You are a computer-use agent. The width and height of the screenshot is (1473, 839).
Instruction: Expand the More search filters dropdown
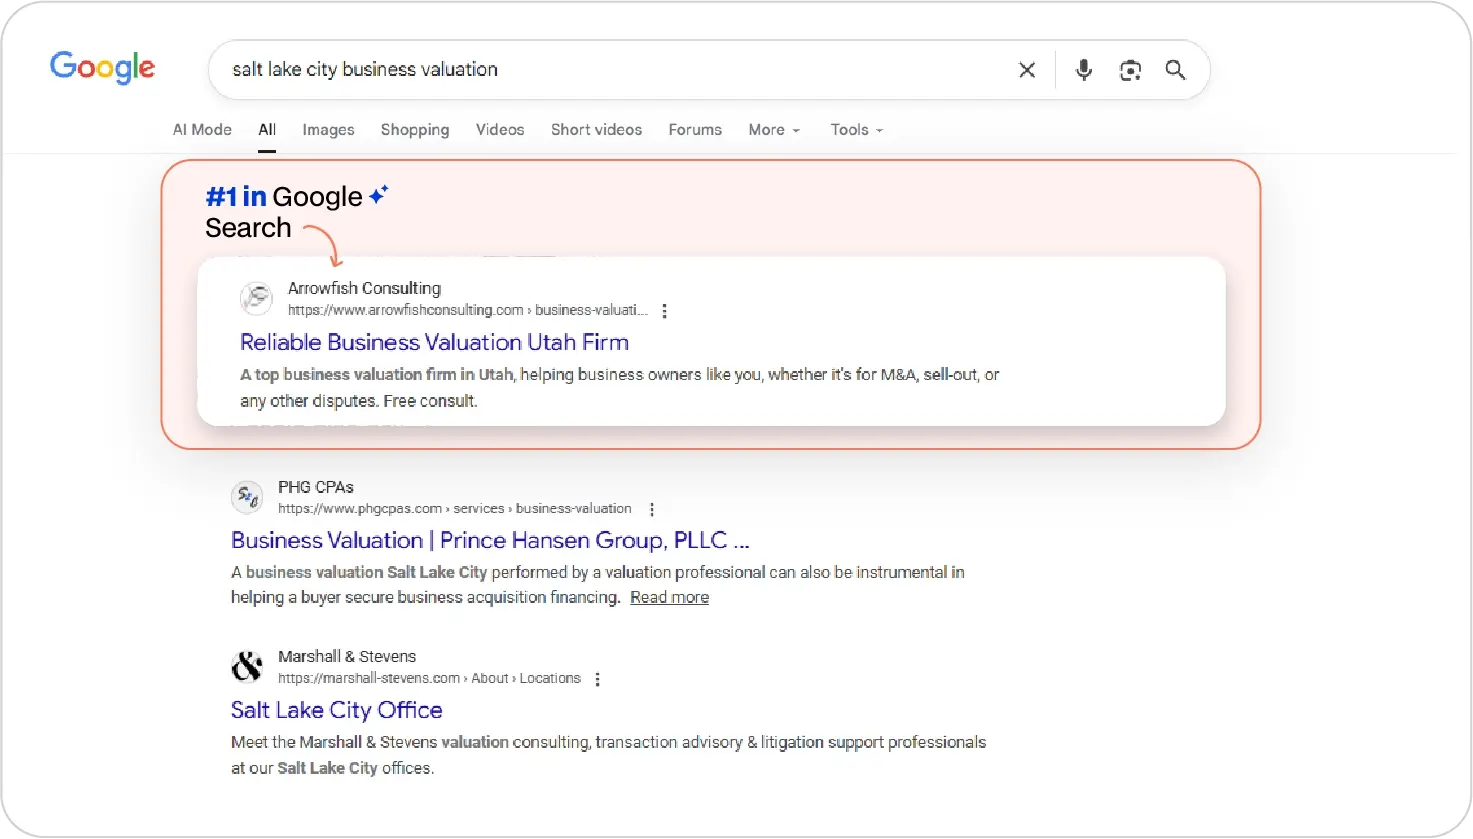pyautogui.click(x=774, y=130)
